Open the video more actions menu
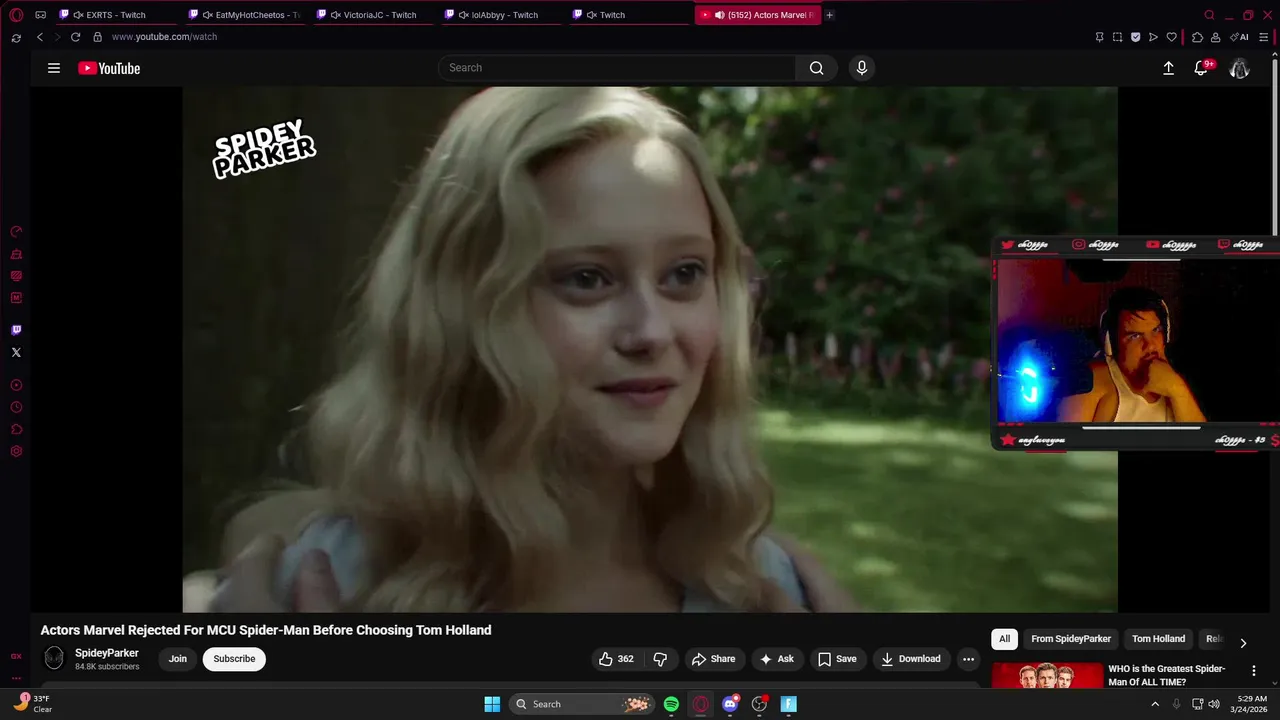The height and width of the screenshot is (720, 1280). [x=968, y=659]
